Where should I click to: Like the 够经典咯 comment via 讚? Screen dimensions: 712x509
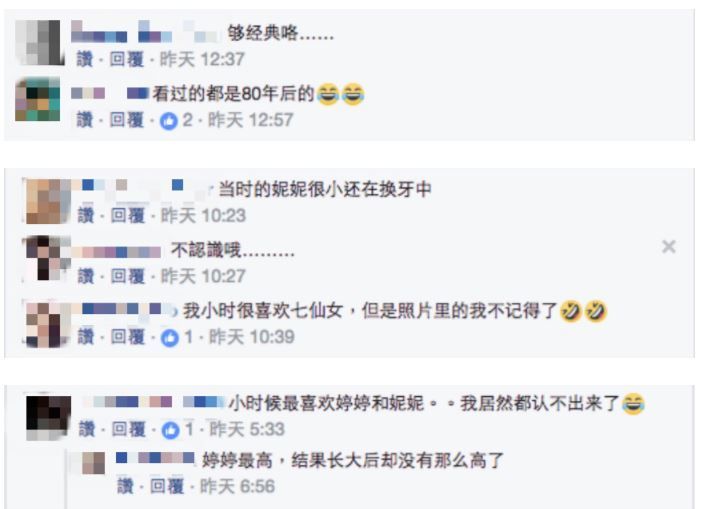coord(84,59)
